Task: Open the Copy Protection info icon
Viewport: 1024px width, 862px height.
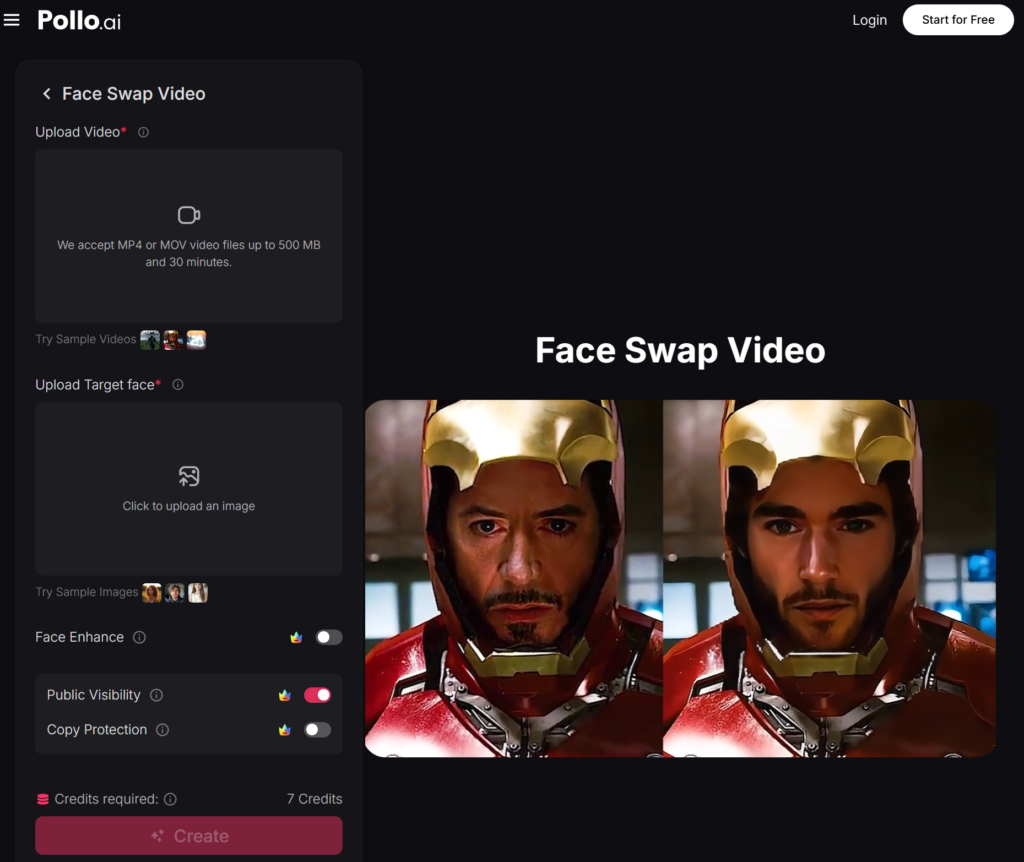Action: [163, 730]
